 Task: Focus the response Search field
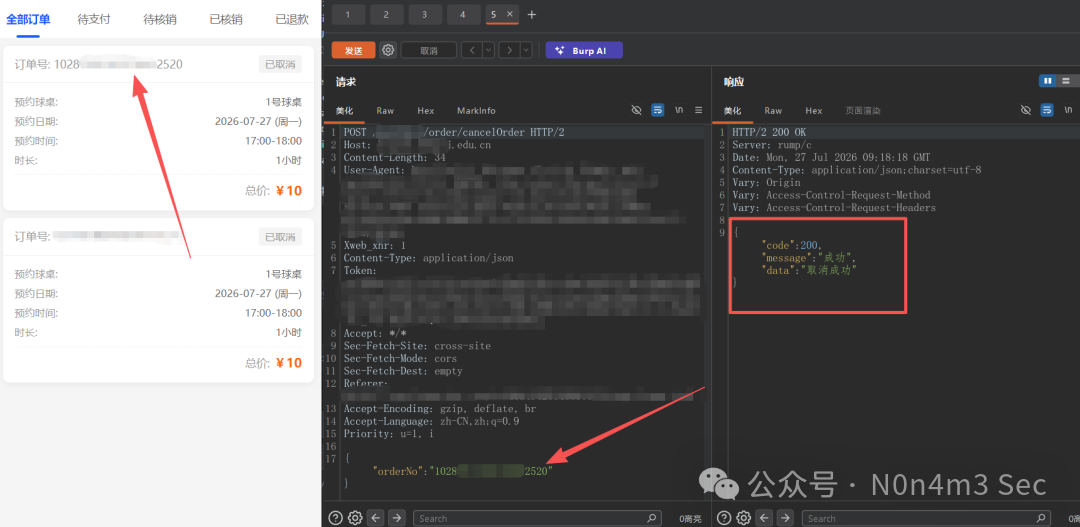click(926, 518)
